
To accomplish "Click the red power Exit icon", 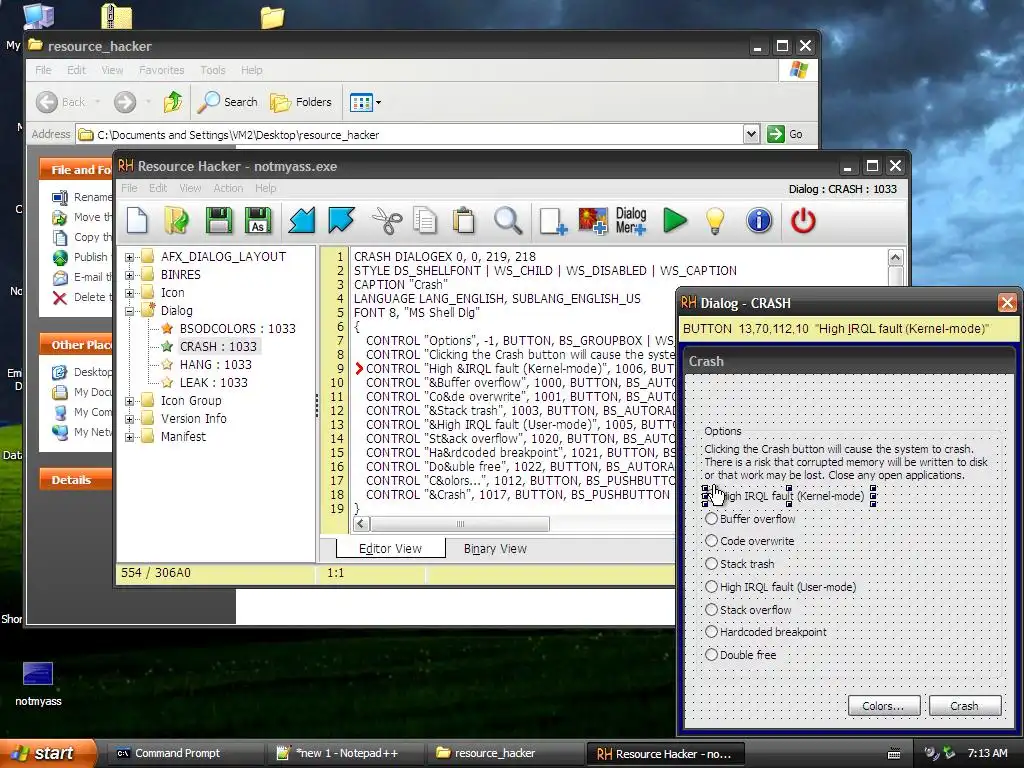I will 803,221.
